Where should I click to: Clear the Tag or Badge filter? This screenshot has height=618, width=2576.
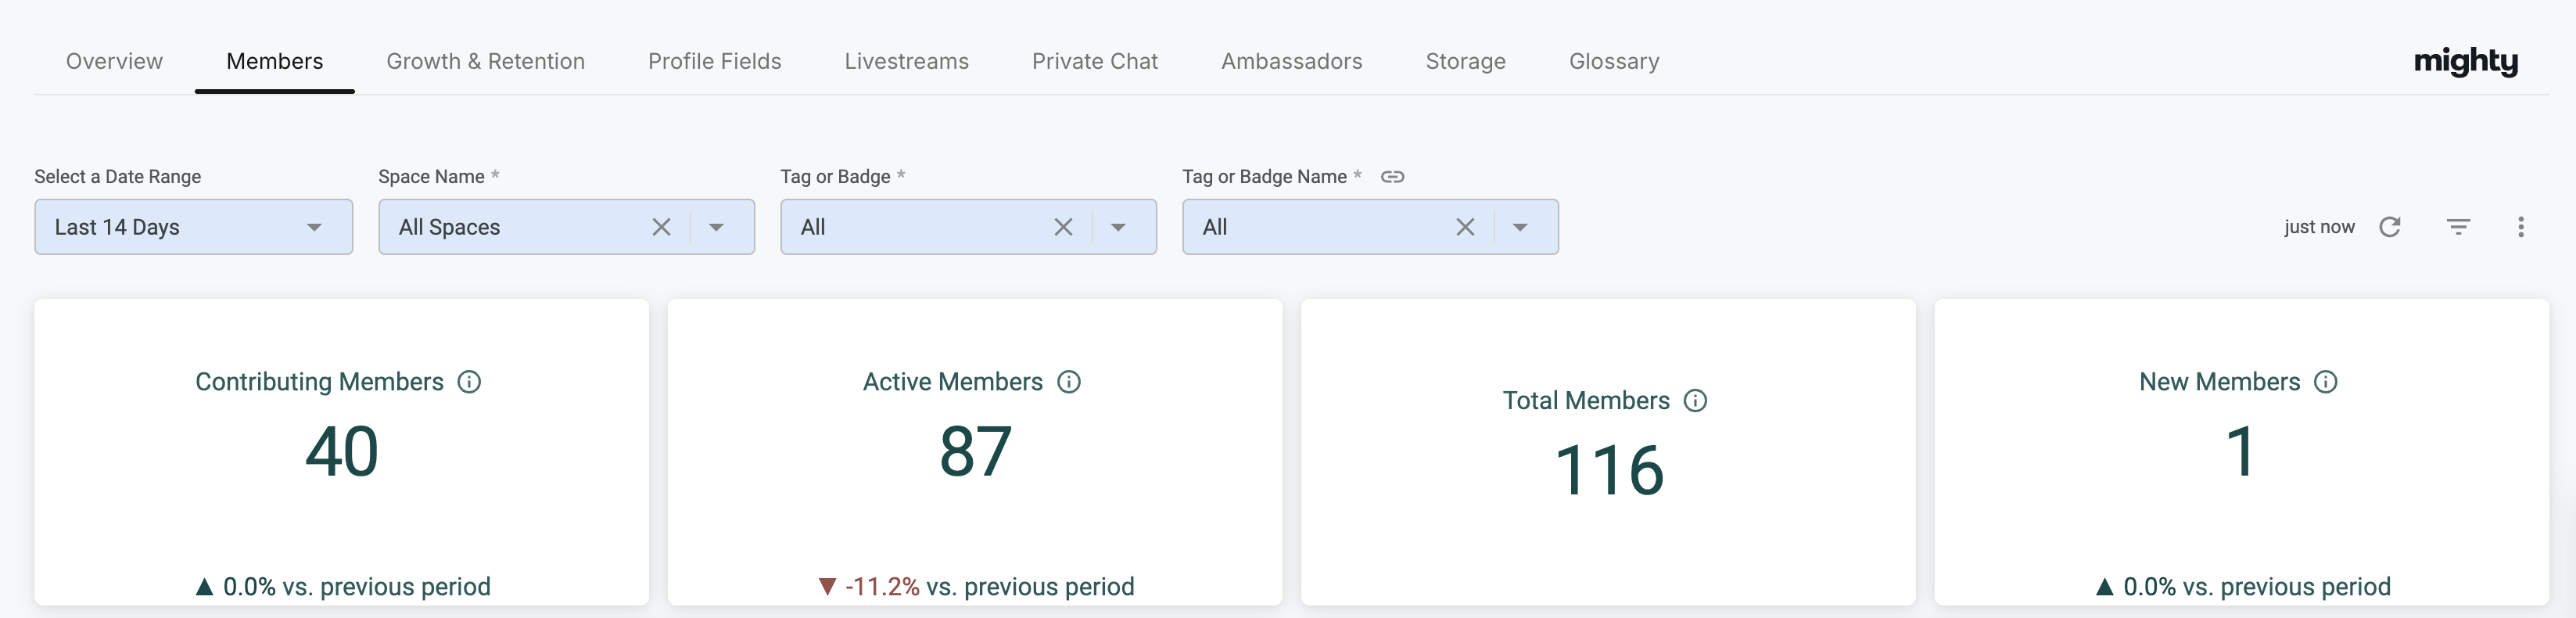tap(1063, 227)
